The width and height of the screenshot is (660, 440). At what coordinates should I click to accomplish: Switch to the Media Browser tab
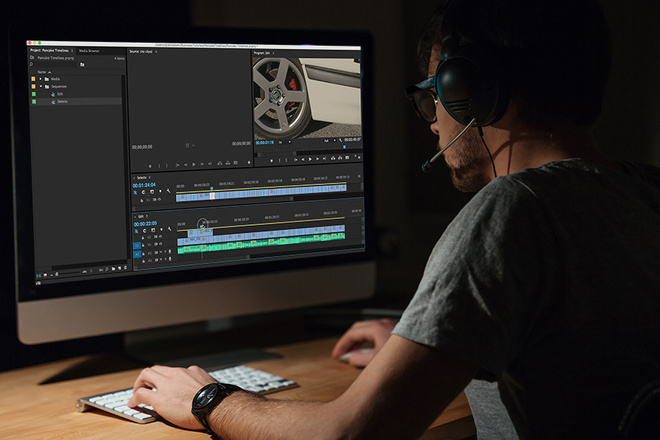tap(89, 51)
